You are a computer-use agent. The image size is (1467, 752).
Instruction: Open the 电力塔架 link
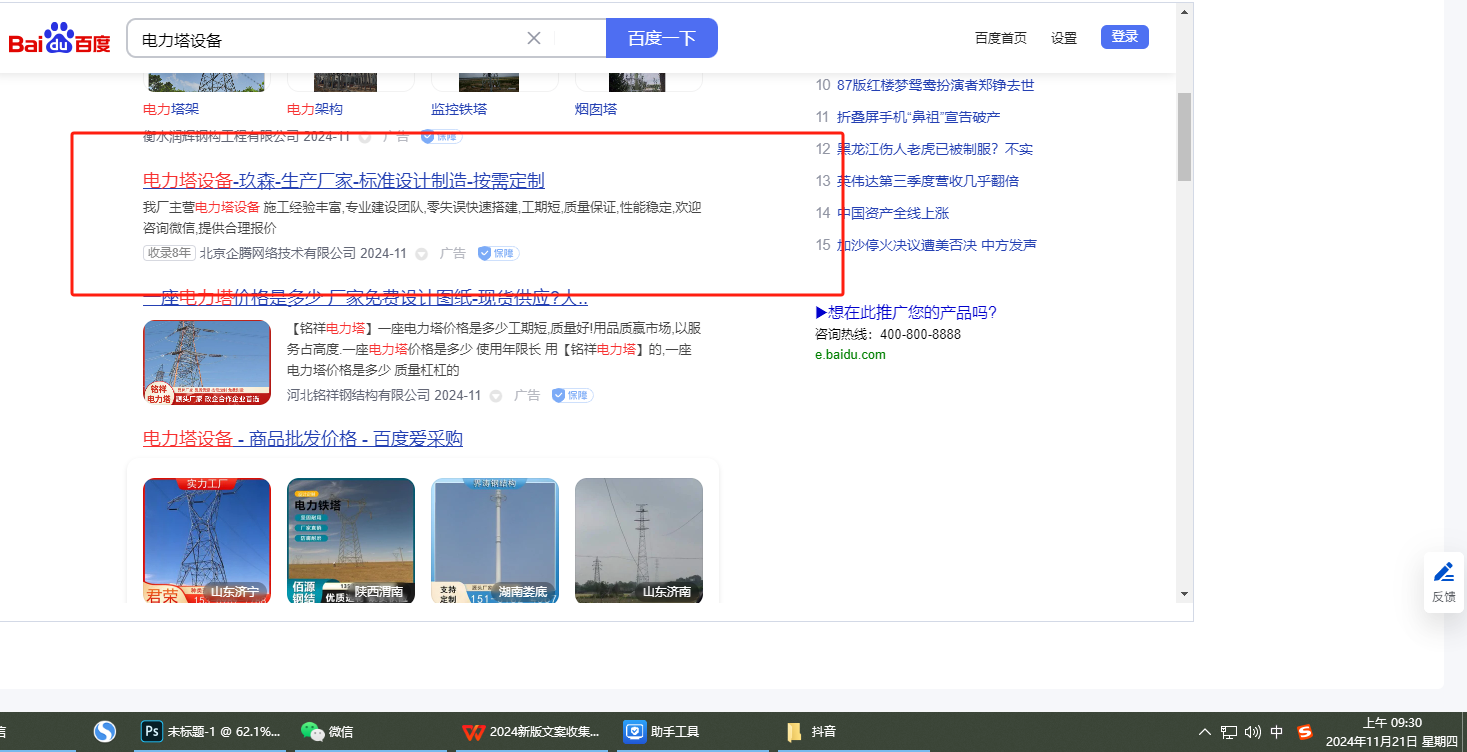(171, 109)
